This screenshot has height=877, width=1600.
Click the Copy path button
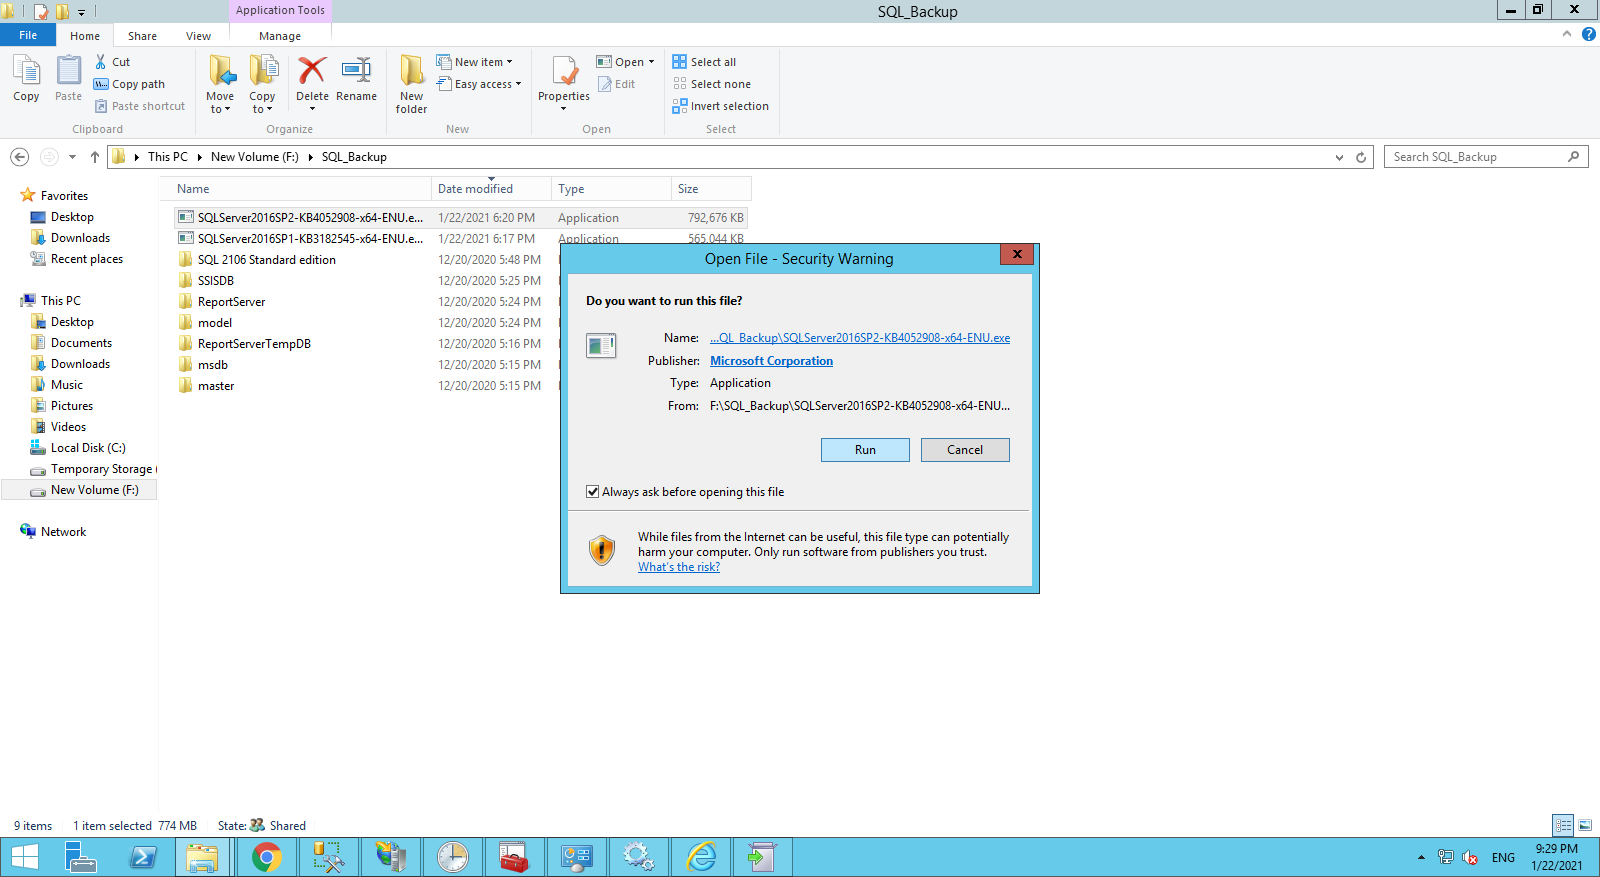tap(130, 84)
